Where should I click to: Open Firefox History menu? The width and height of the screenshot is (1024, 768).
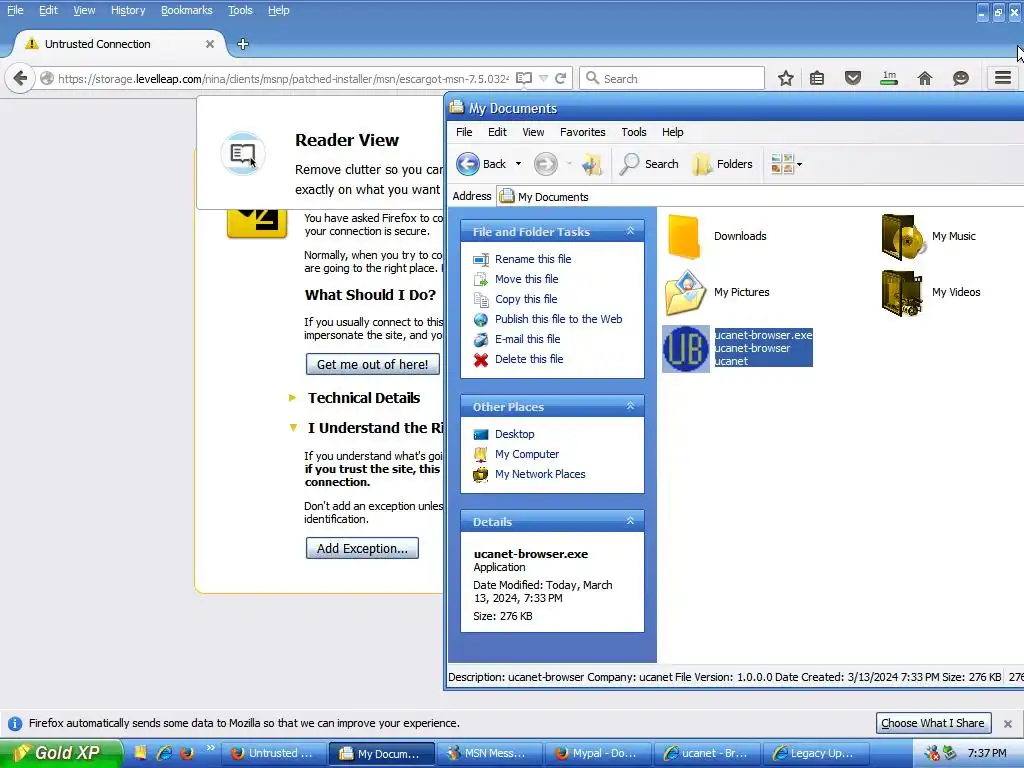[x=127, y=10]
